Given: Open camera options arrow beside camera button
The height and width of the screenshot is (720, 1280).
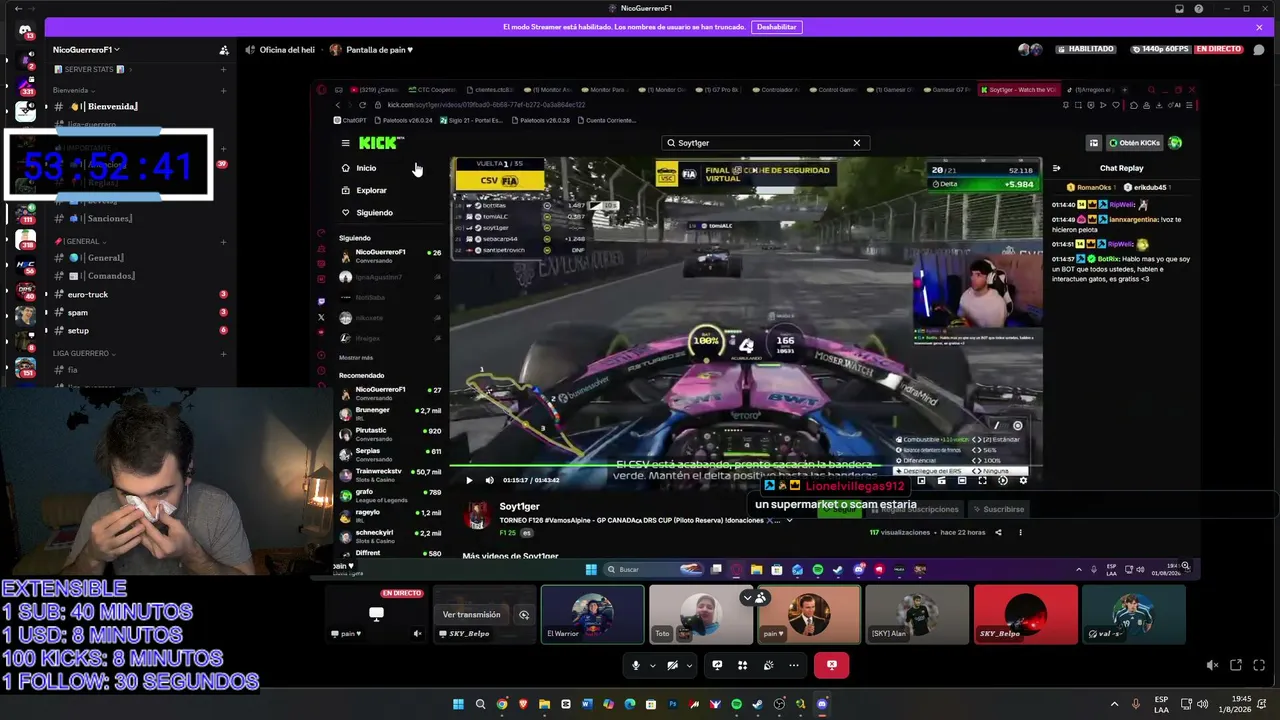Looking at the screenshot, I should (x=689, y=665).
